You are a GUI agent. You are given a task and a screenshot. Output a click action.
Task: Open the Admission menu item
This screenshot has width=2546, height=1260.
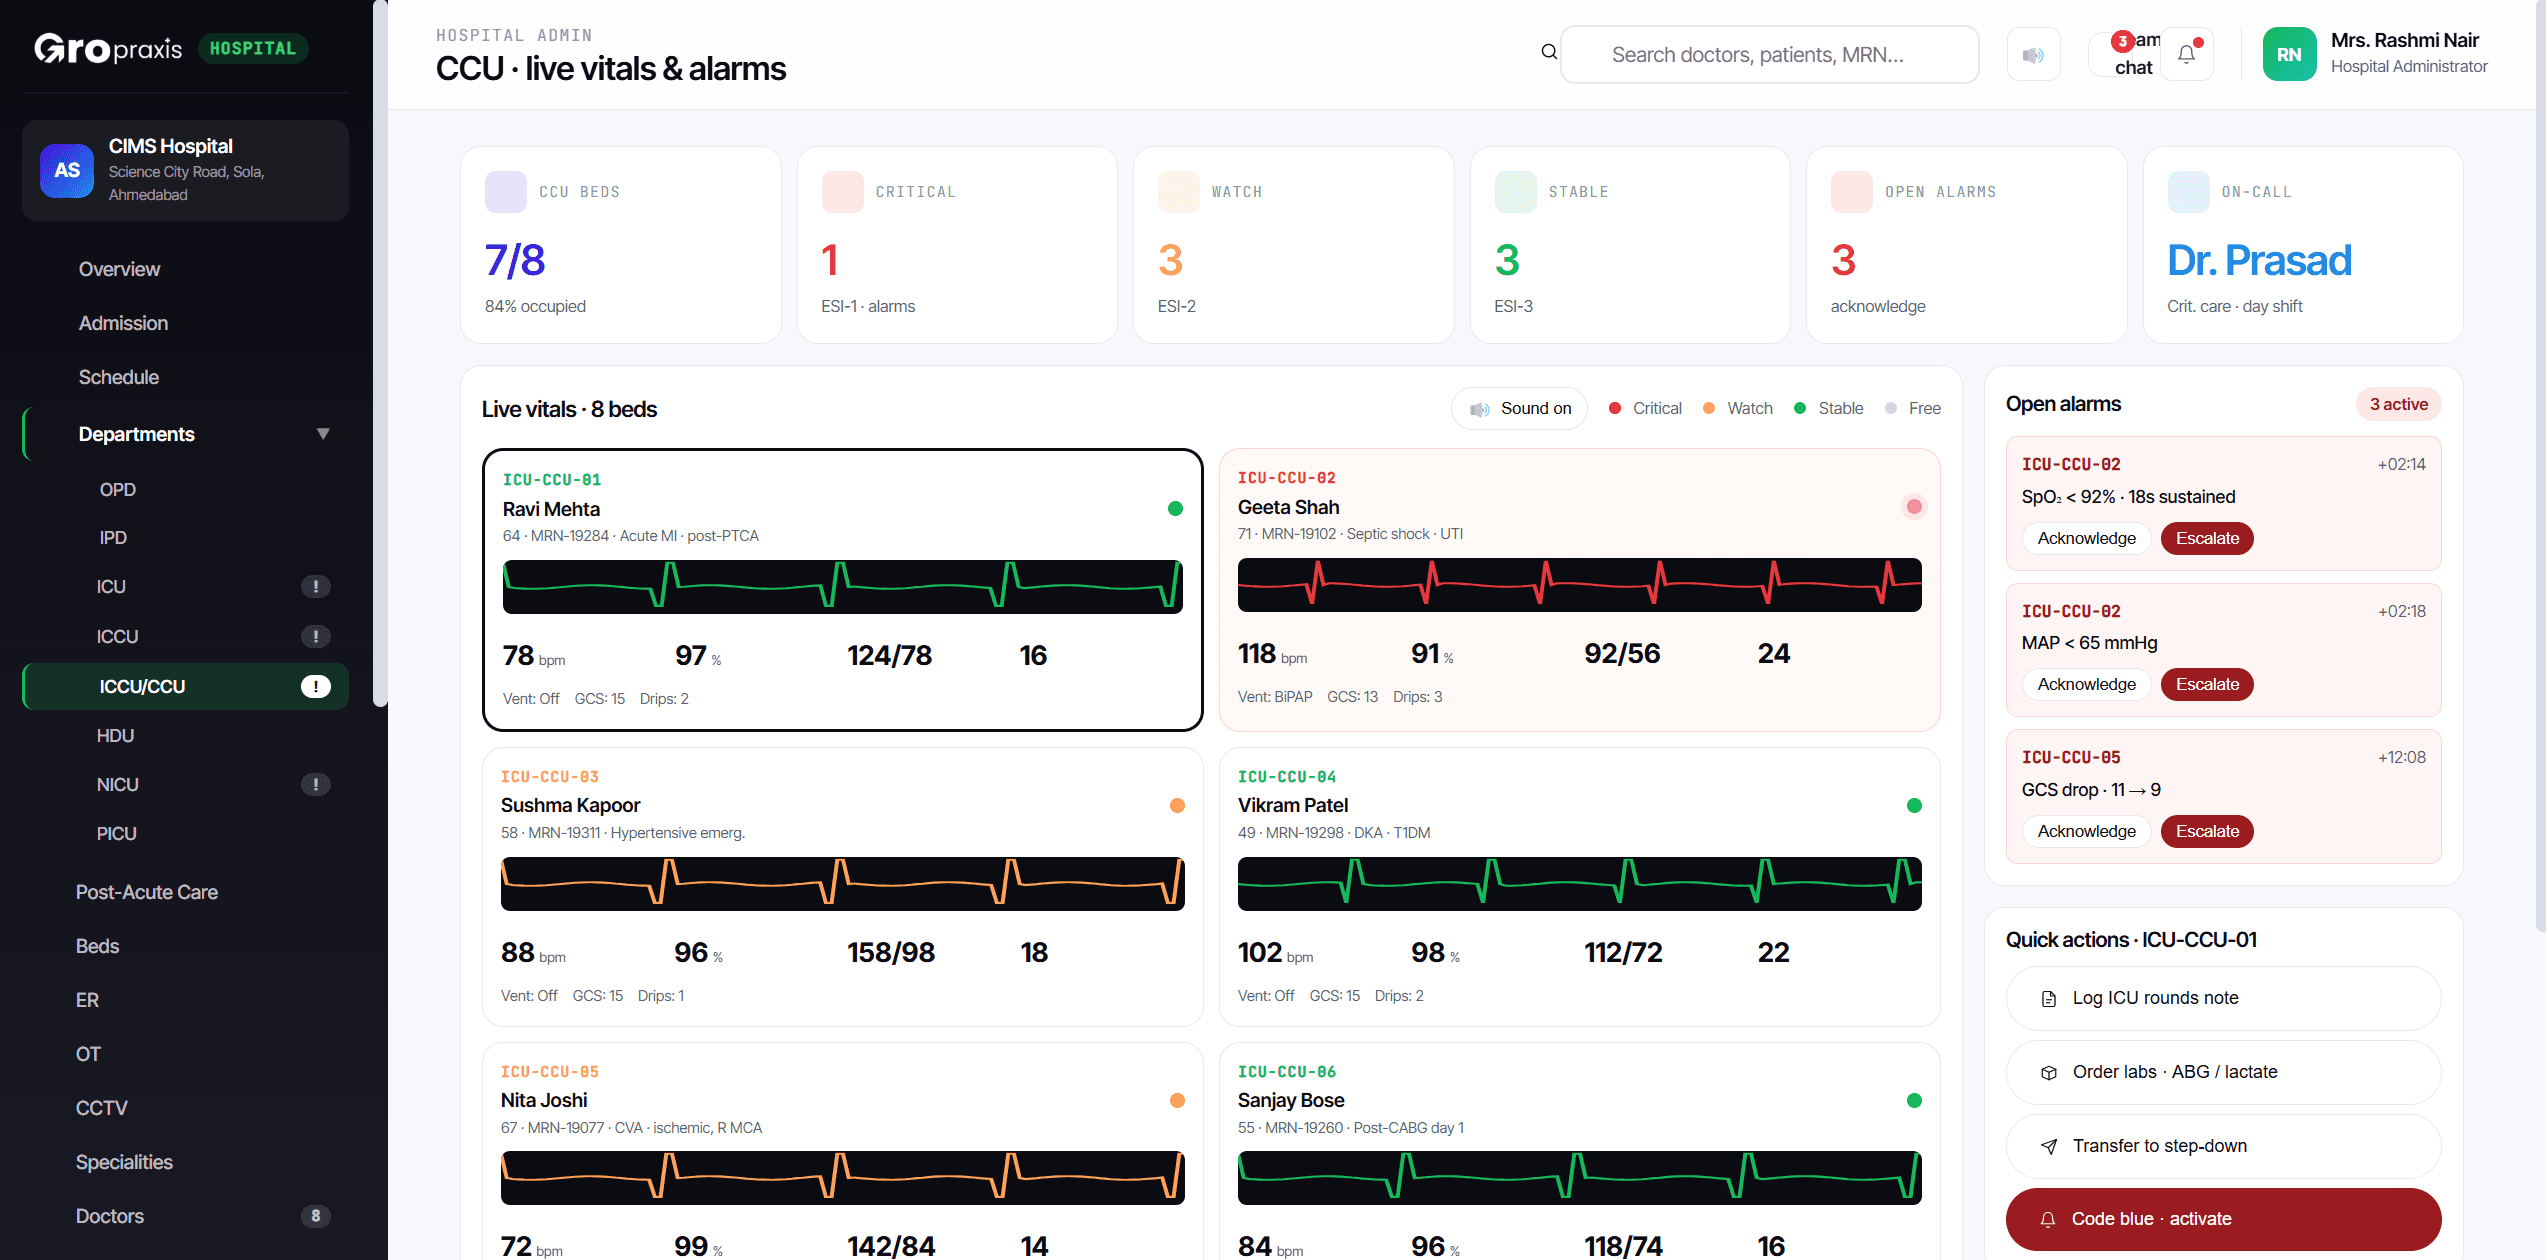coord(186,323)
